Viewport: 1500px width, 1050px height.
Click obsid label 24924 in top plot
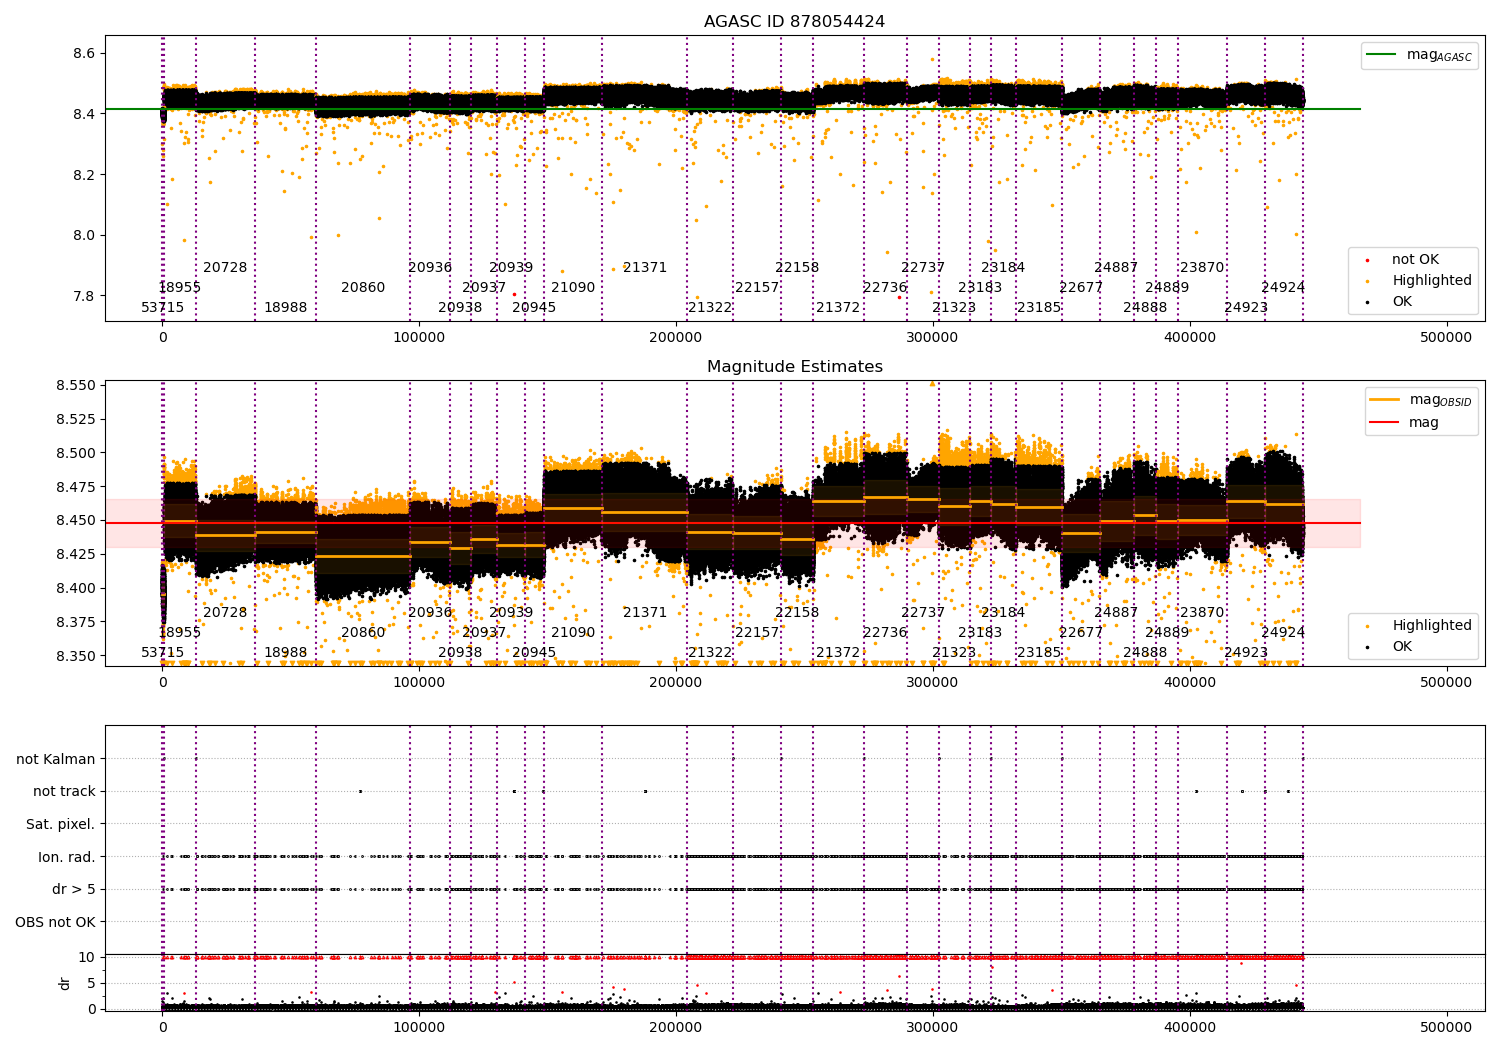coord(1283,288)
